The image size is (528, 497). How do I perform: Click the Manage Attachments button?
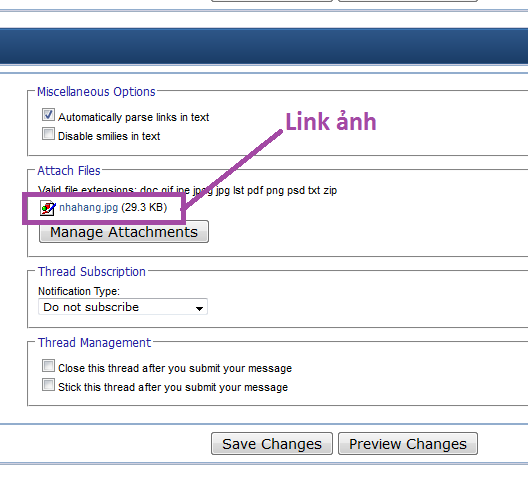click(x=124, y=232)
